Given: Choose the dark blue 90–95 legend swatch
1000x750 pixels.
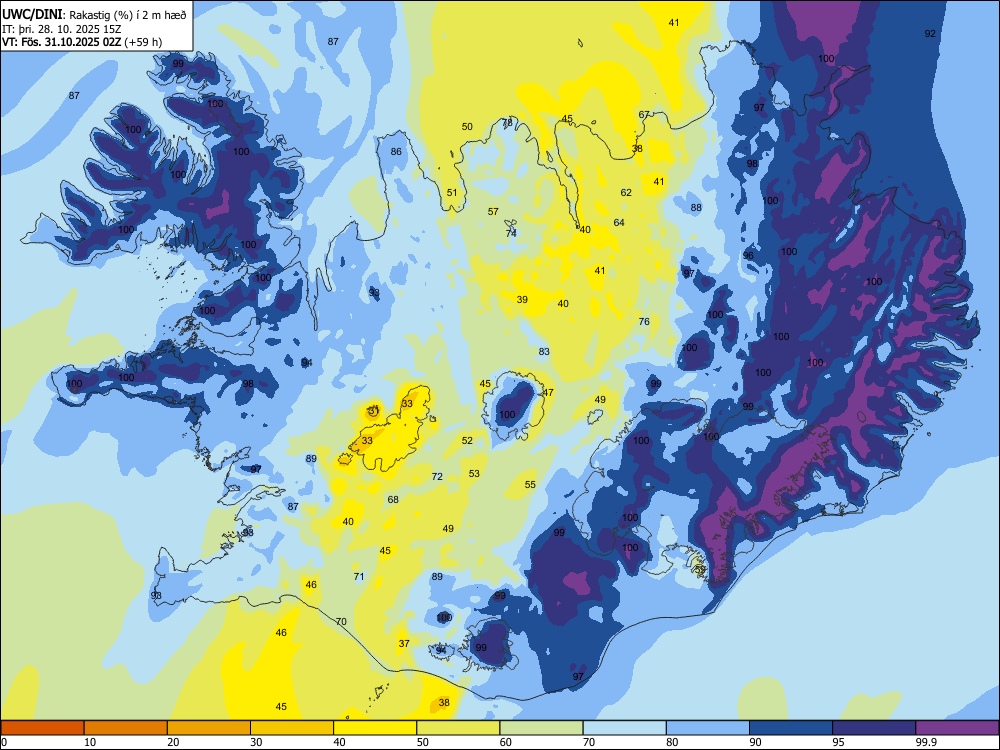Looking at the screenshot, I should [791, 728].
